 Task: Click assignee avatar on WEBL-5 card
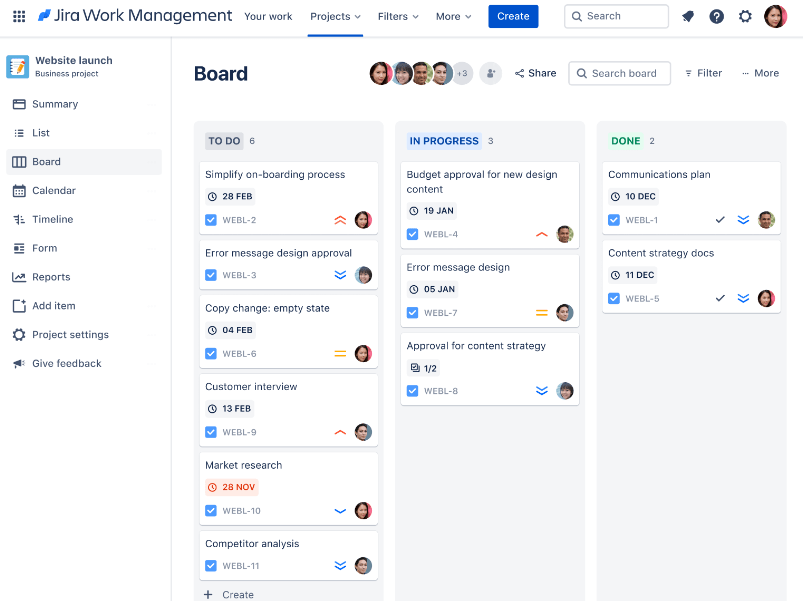point(766,298)
